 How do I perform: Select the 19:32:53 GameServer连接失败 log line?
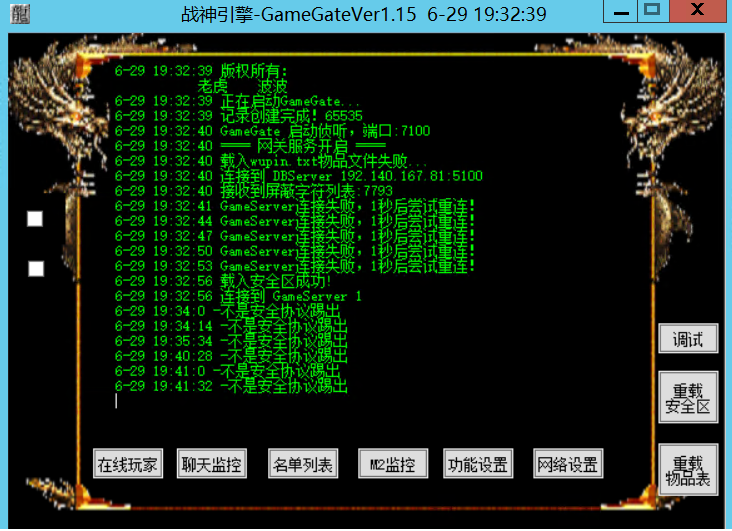(295, 266)
